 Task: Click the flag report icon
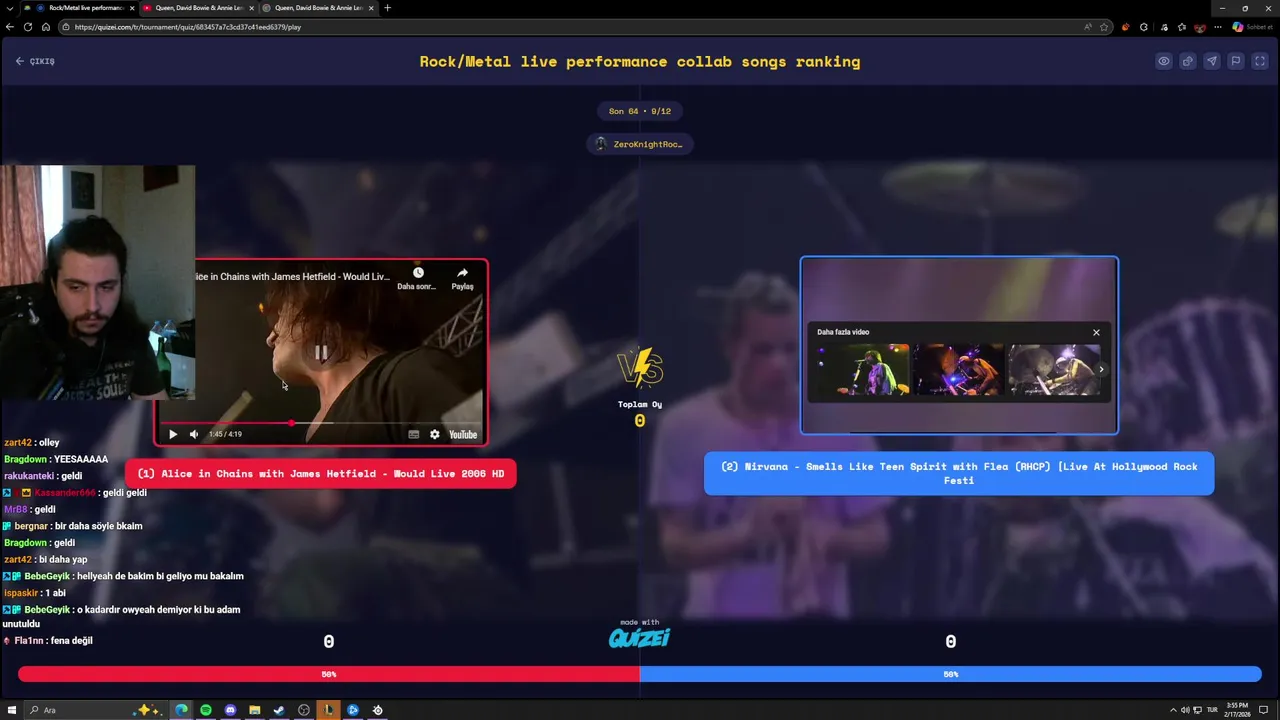click(1236, 61)
